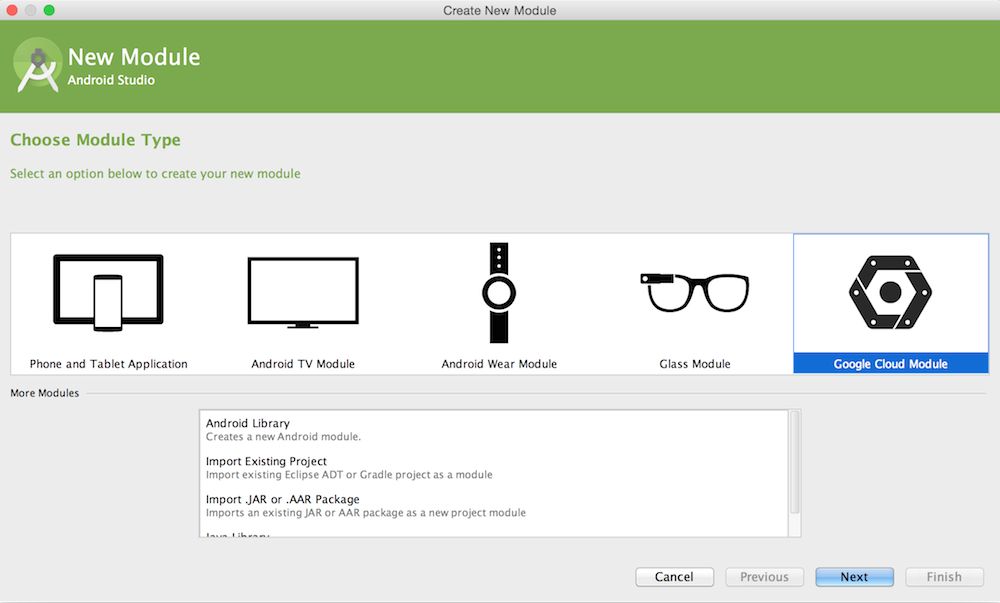The image size is (1000, 603).
Task: Click the partially visible Java Library entry
Action: coord(237,534)
